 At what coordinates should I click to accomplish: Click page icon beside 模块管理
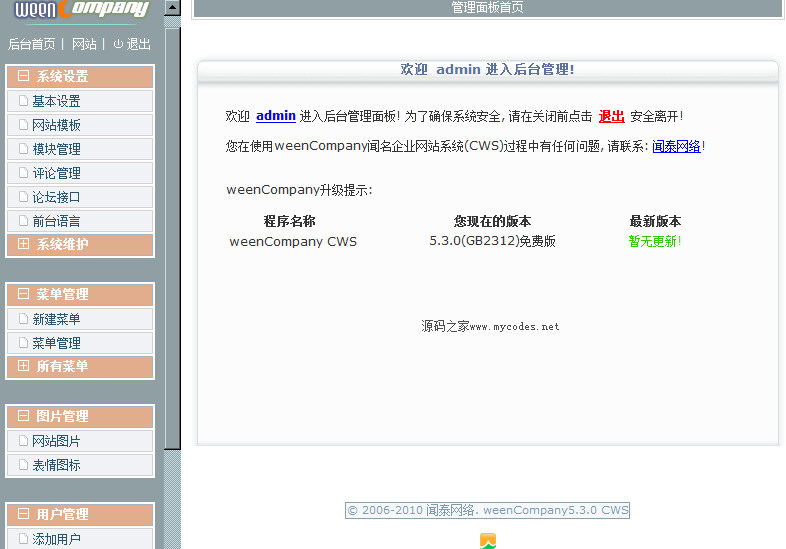click(23, 149)
